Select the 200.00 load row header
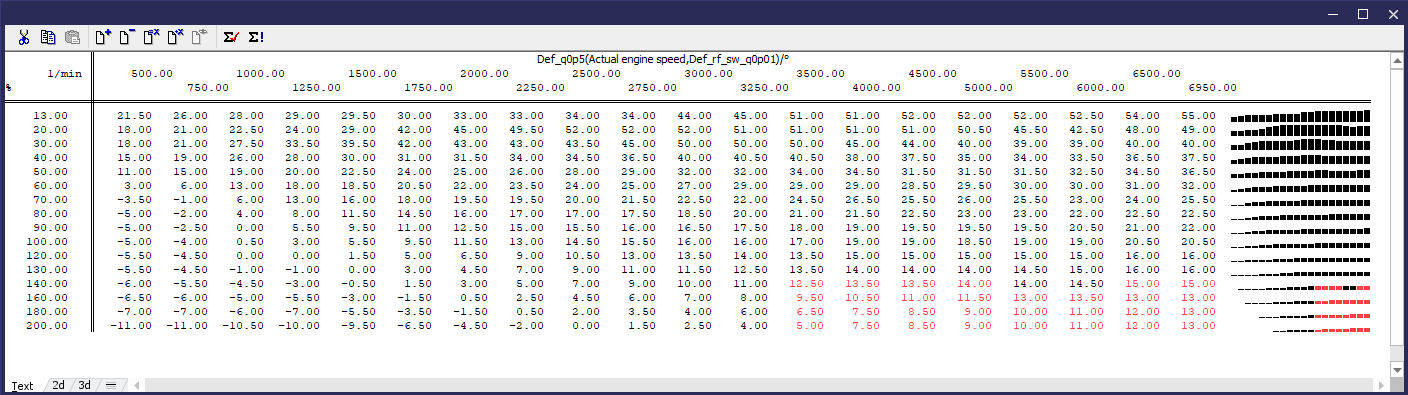Screen dimensions: 1408x395 (47, 326)
